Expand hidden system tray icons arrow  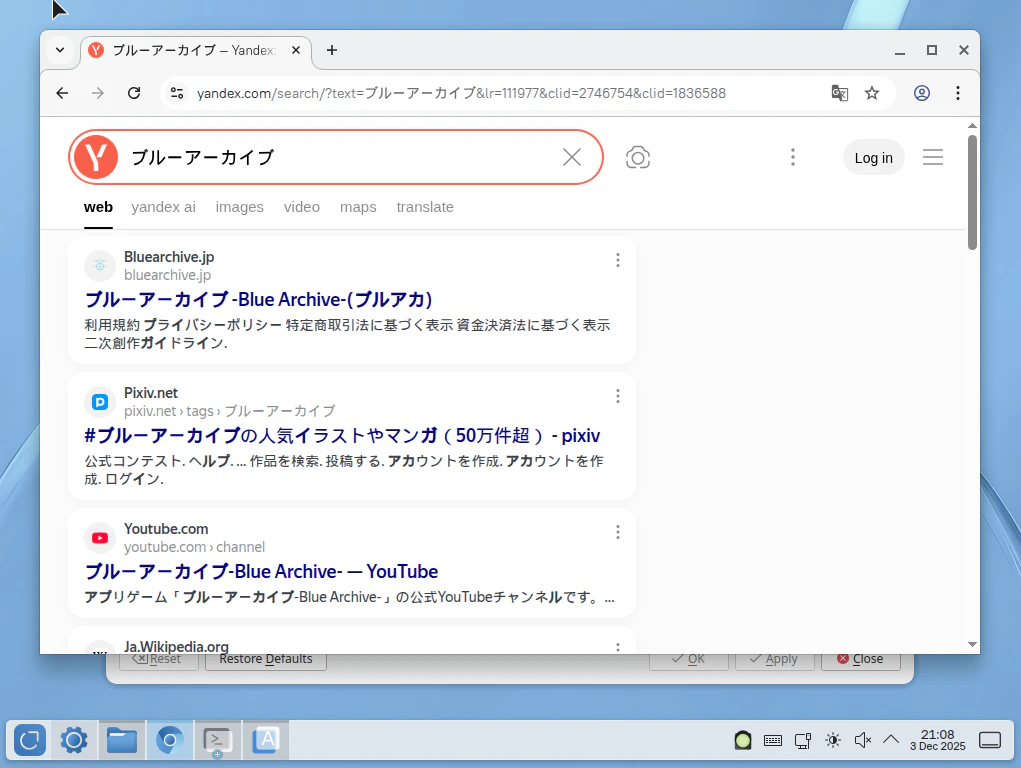pyautogui.click(x=891, y=739)
